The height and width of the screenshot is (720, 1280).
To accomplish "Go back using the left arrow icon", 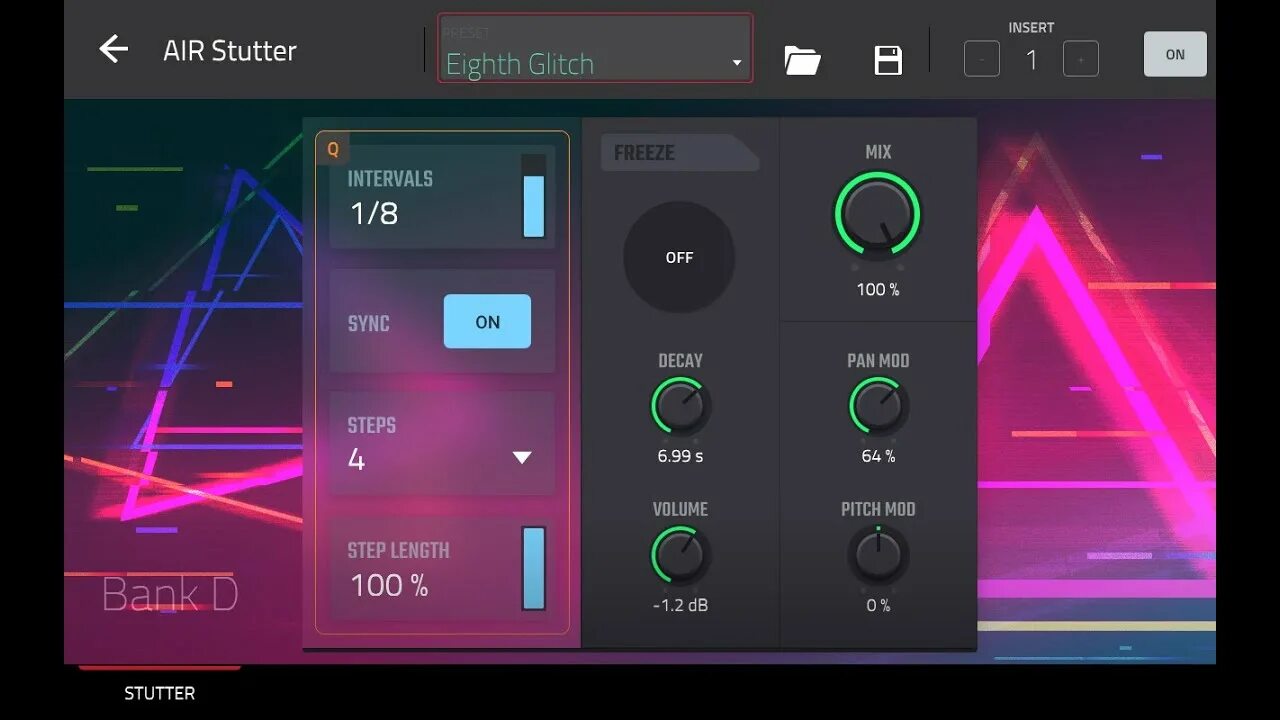I will tap(114, 49).
